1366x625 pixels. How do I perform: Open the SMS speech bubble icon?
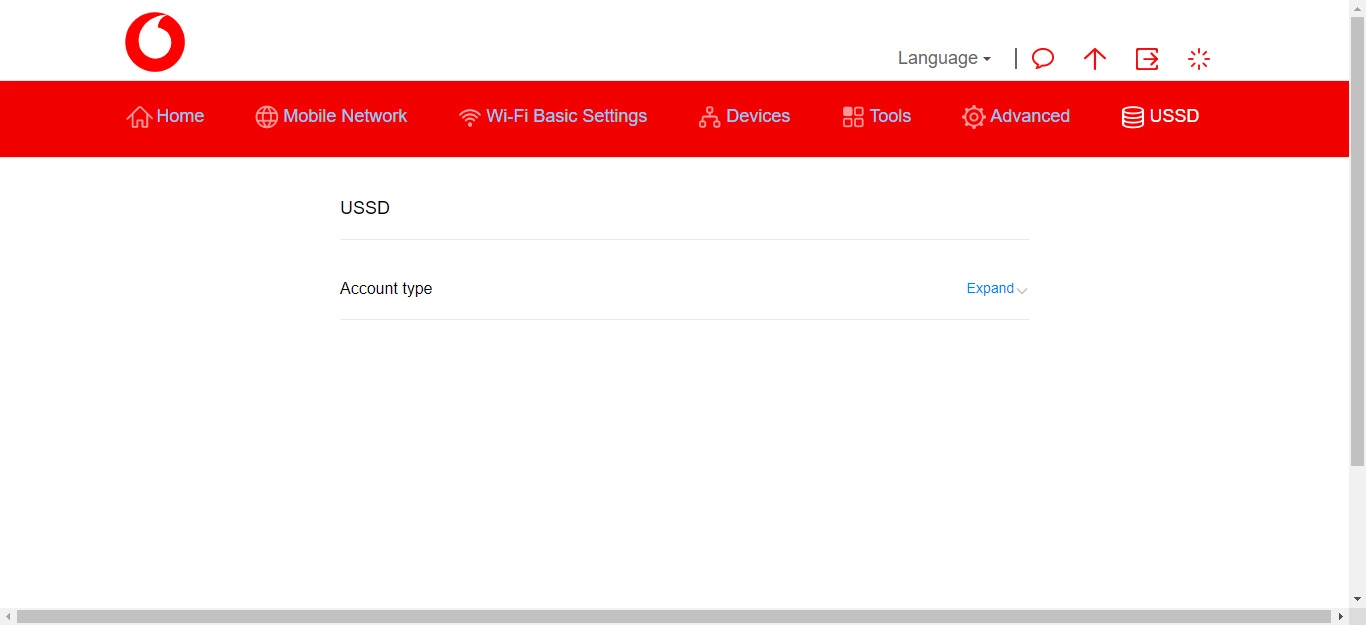click(1043, 59)
